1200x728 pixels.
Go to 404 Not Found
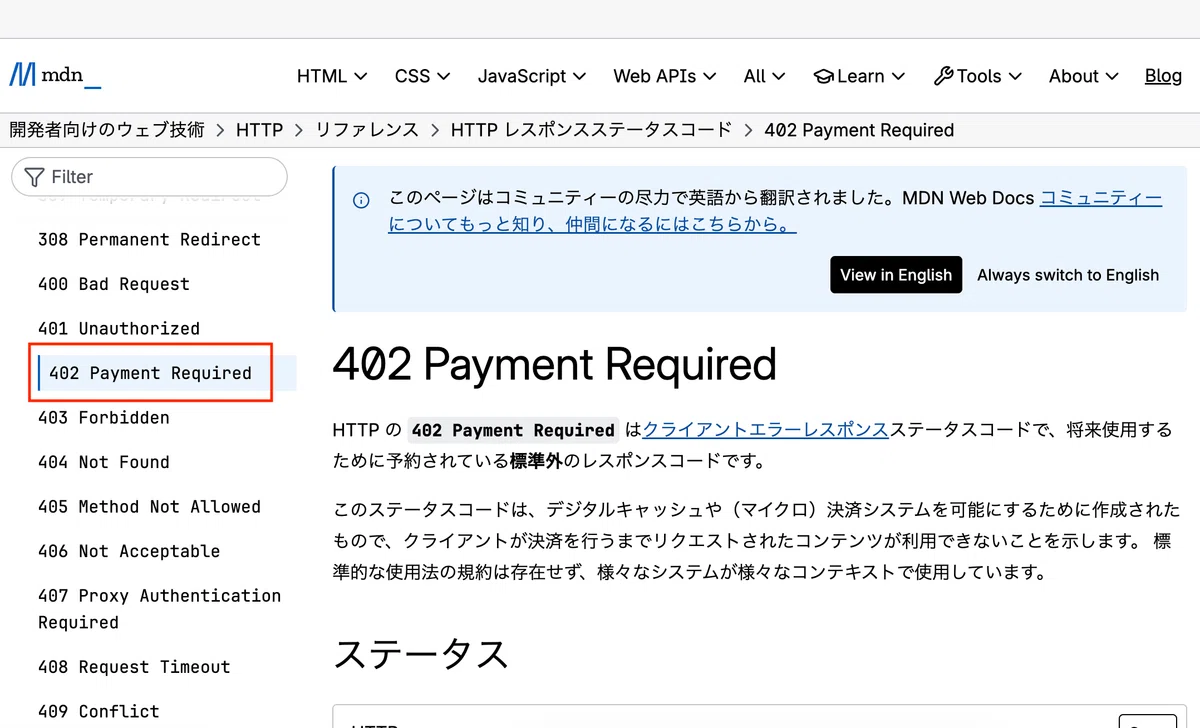tap(104, 462)
